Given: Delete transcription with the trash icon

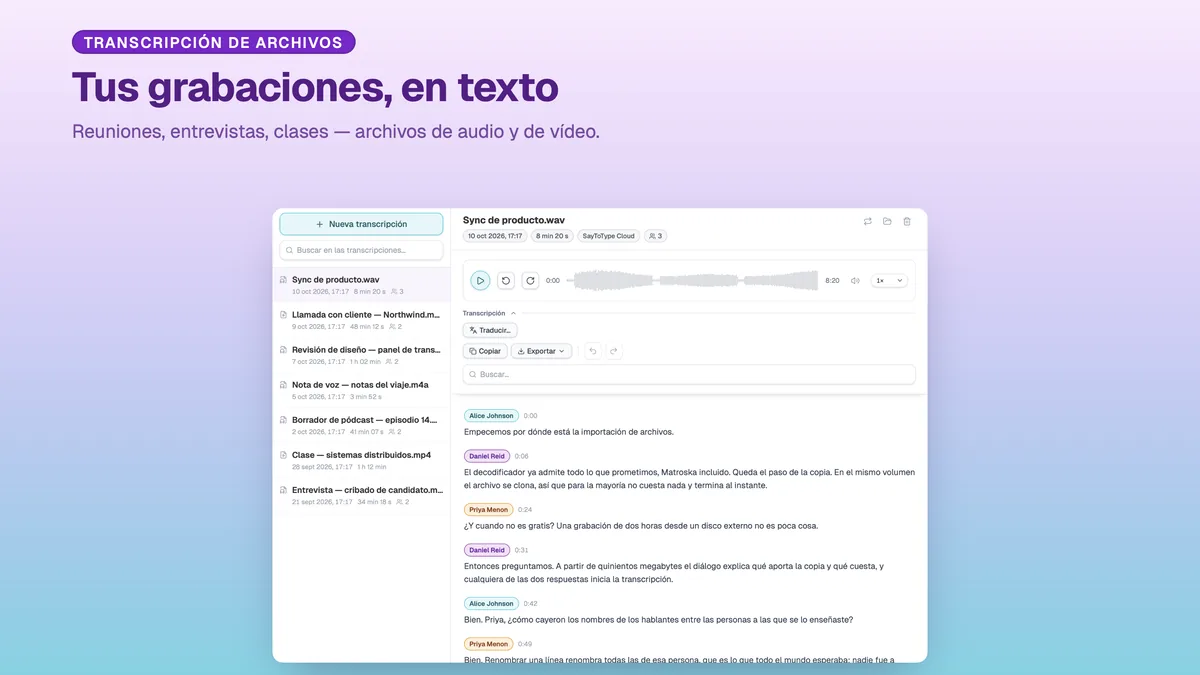Looking at the screenshot, I should coord(907,221).
